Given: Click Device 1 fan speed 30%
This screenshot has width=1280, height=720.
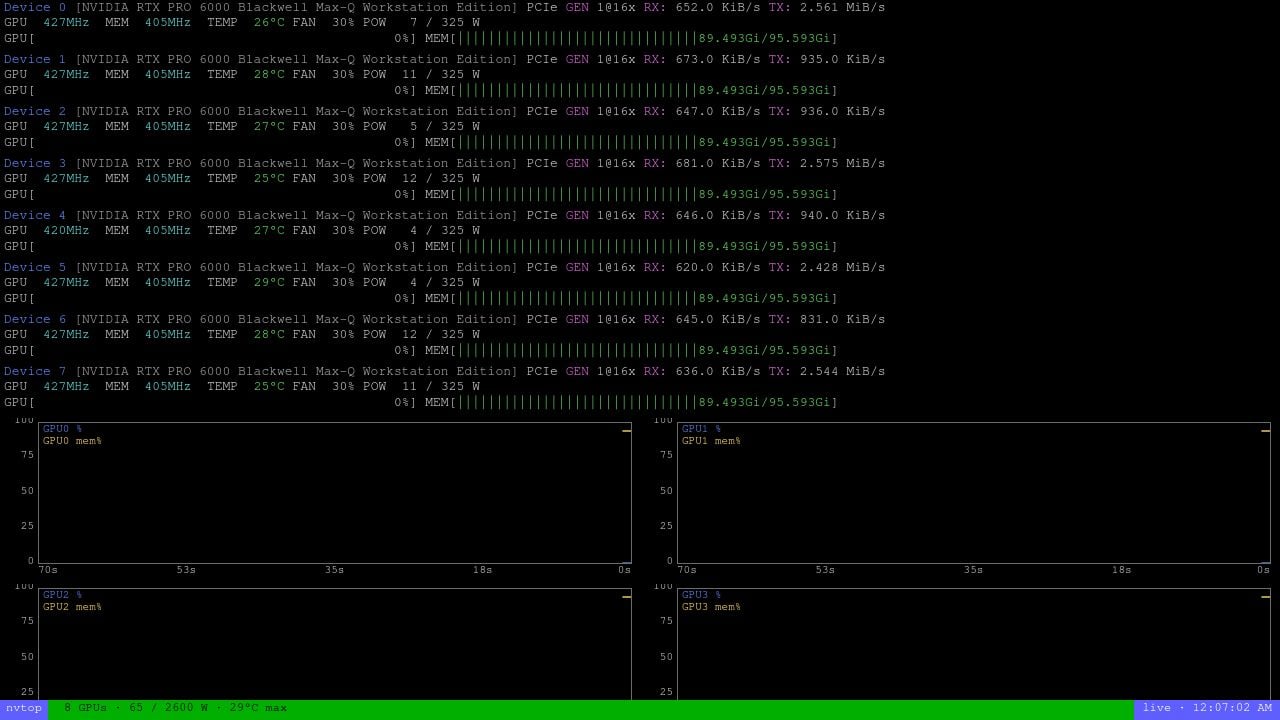Looking at the screenshot, I should point(343,74).
